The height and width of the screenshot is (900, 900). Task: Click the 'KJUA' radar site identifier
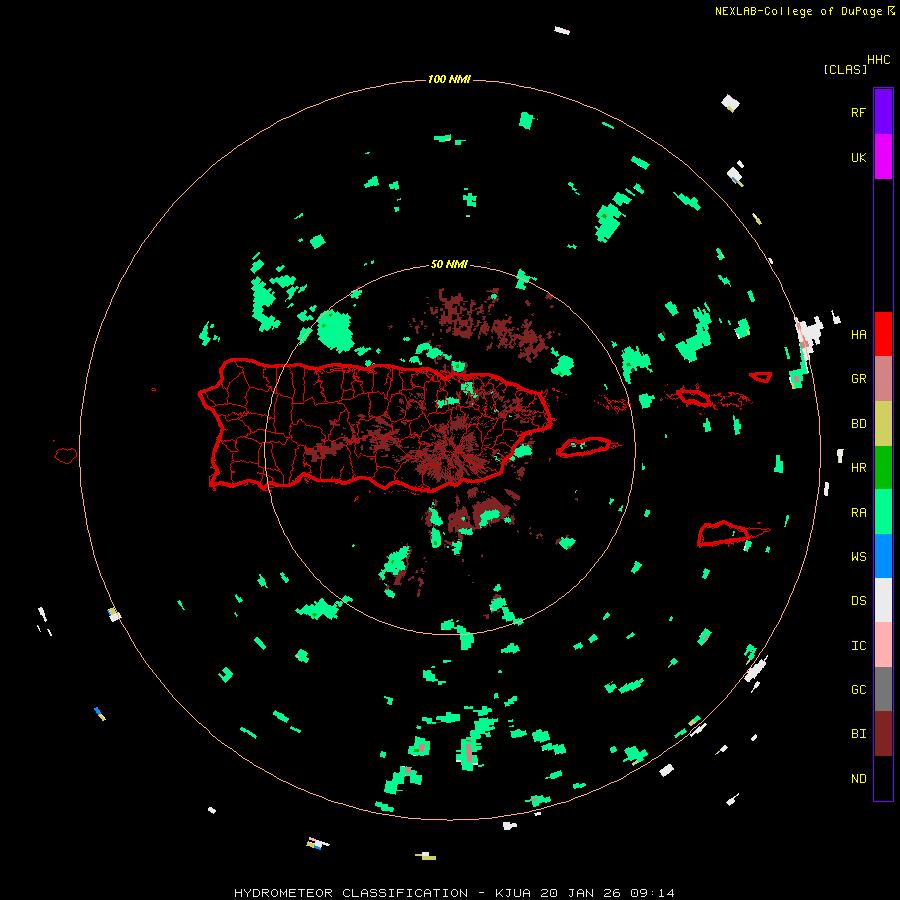[513, 893]
